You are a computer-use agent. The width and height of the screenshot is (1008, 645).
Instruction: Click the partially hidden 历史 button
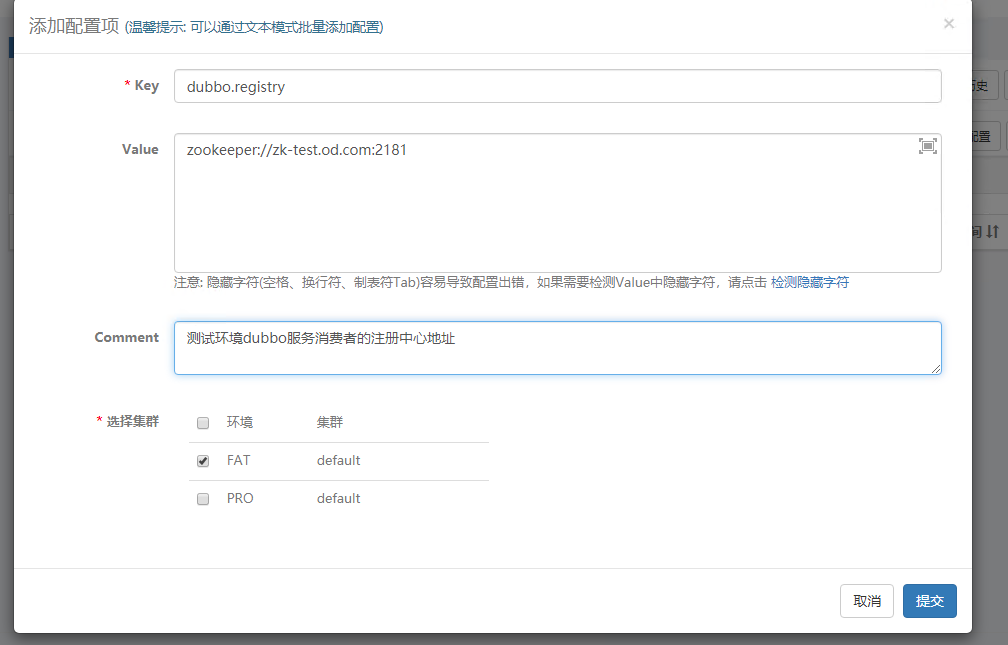[x=984, y=86]
